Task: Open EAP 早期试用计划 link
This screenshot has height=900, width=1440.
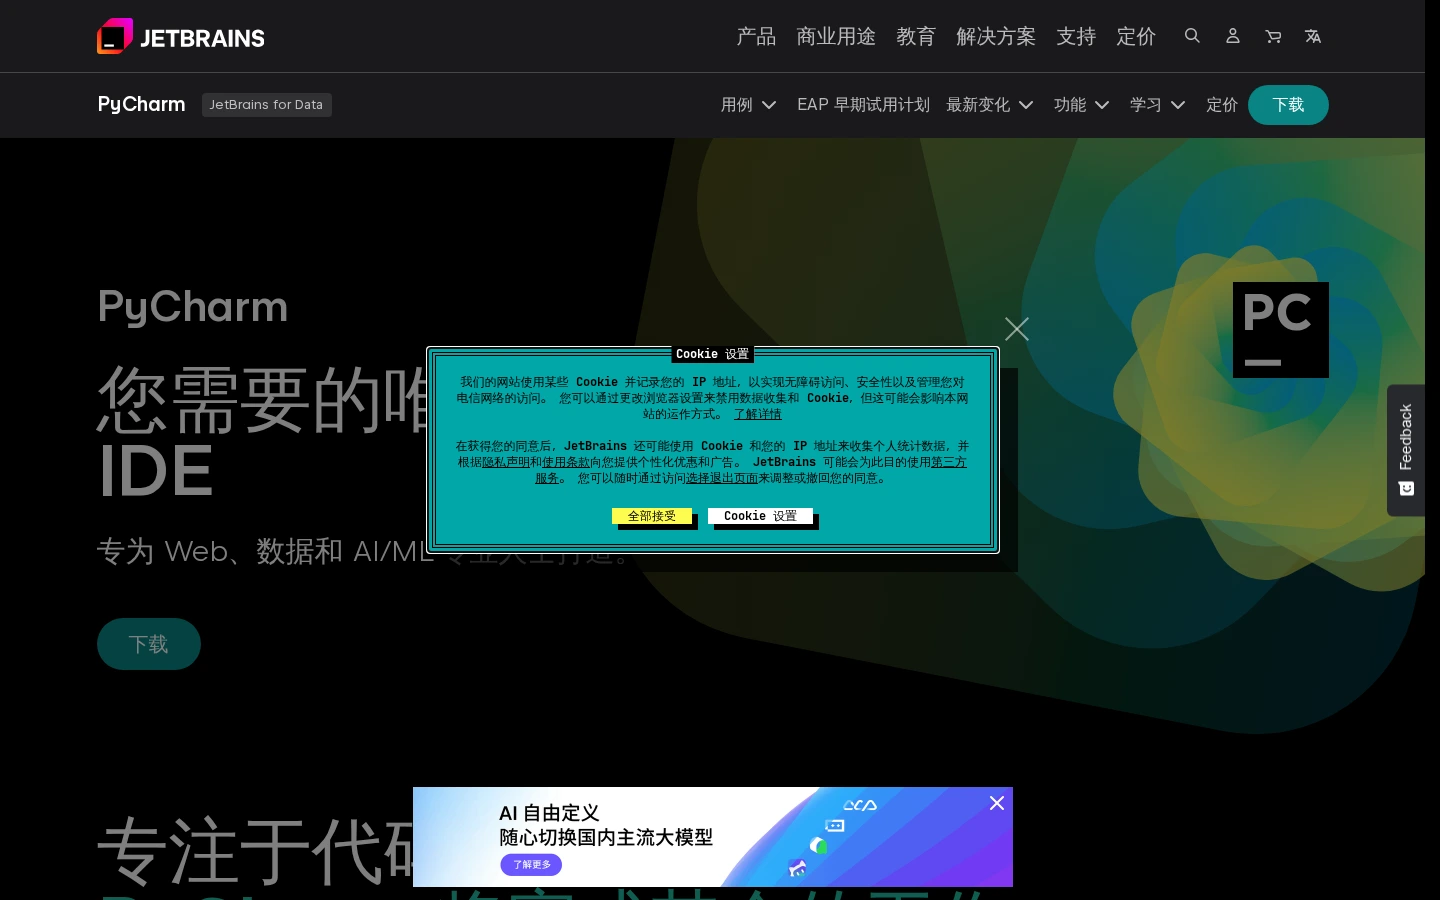Action: click(x=863, y=105)
